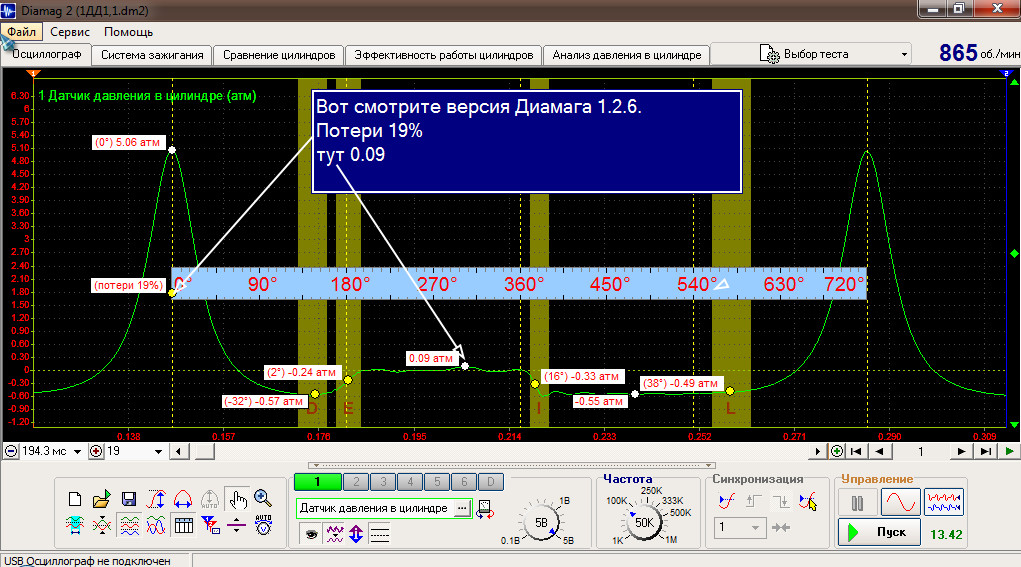Click the sync-off crossed trigger icon
1021x567 pixels.
[x=807, y=501]
